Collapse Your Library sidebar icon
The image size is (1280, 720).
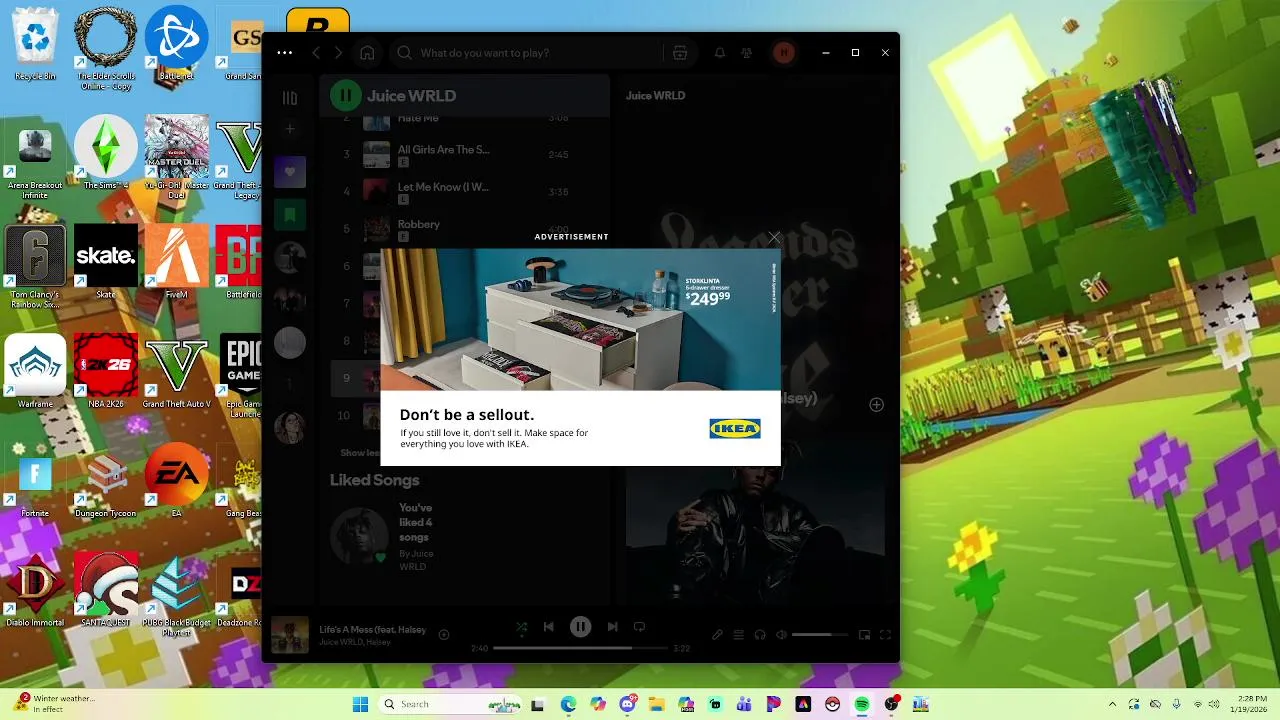(290, 98)
